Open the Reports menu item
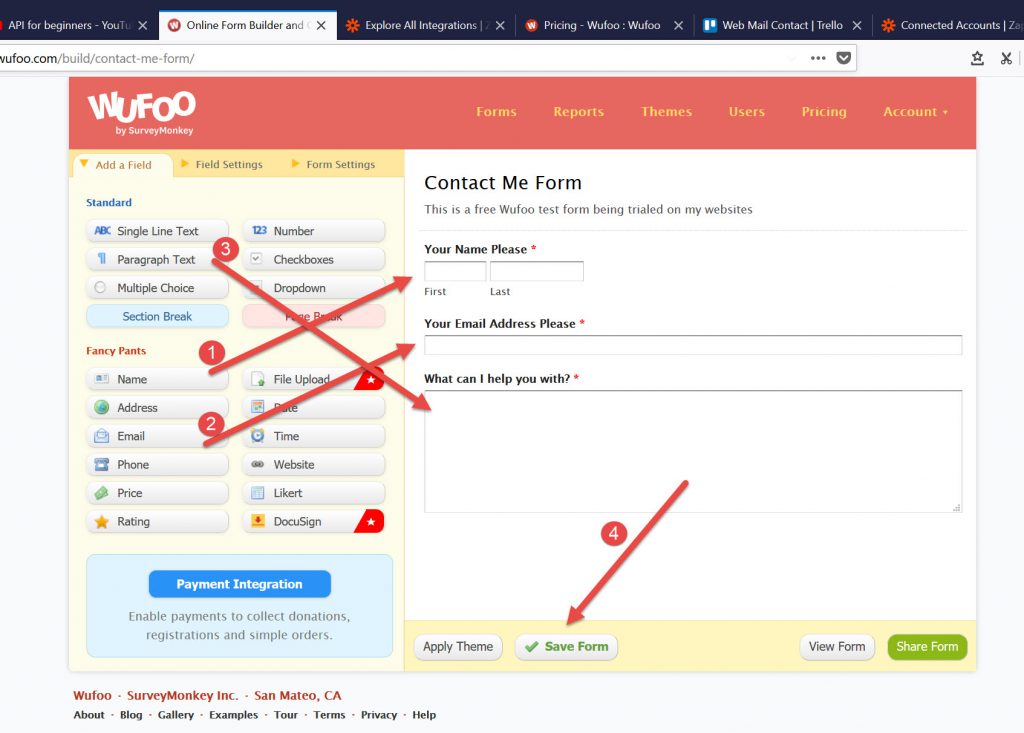The image size is (1024, 733). coord(578,112)
